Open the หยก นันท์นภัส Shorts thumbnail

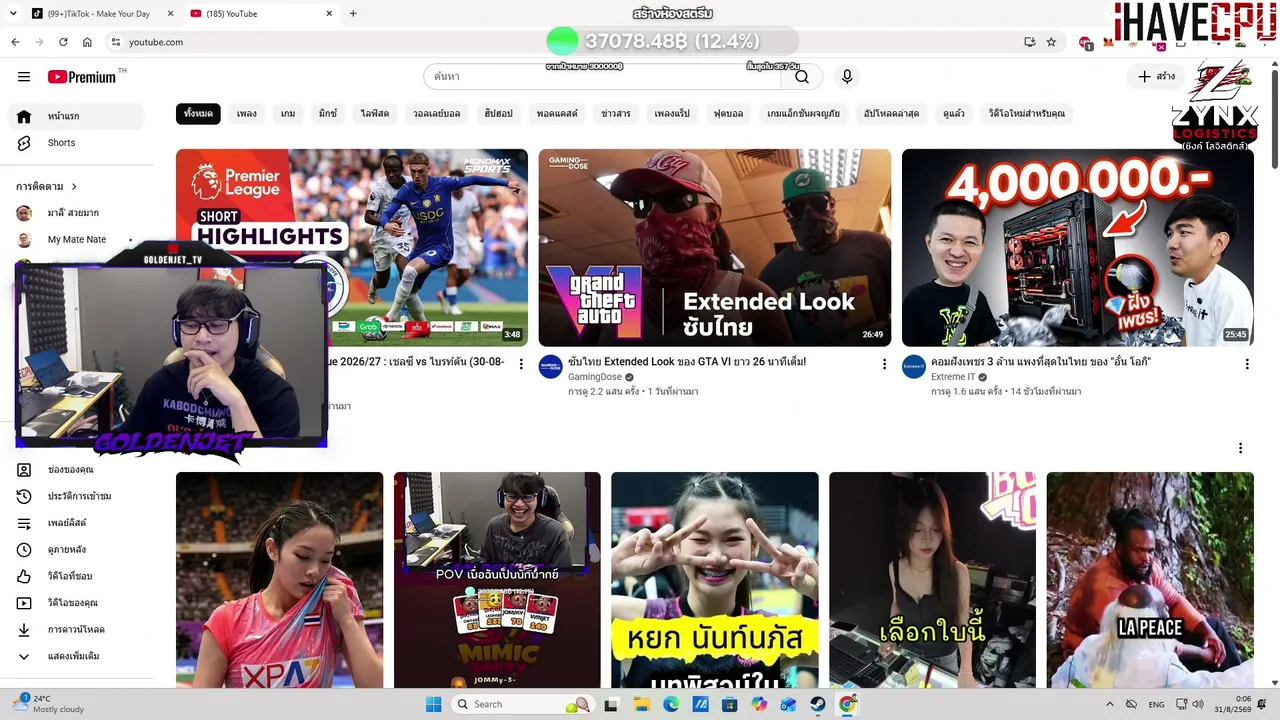click(715, 580)
